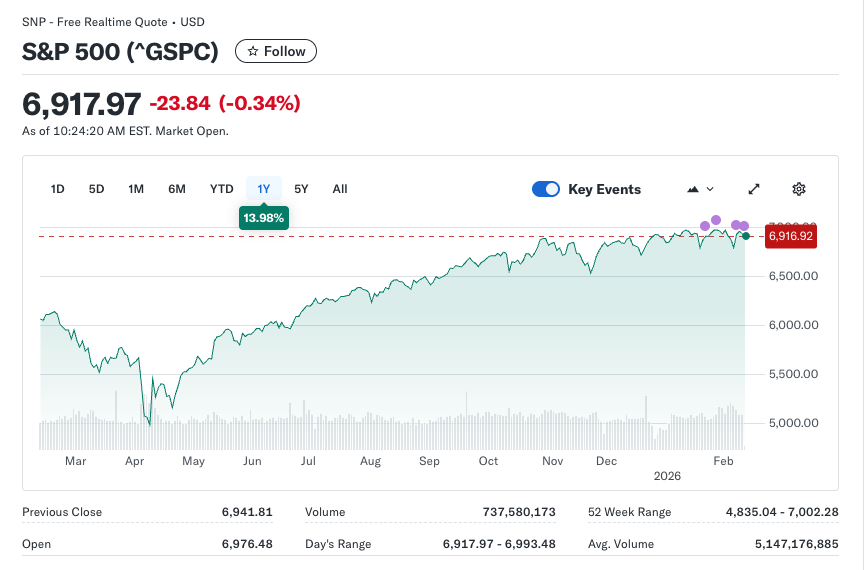Expand the chart to full screen

[755, 189]
